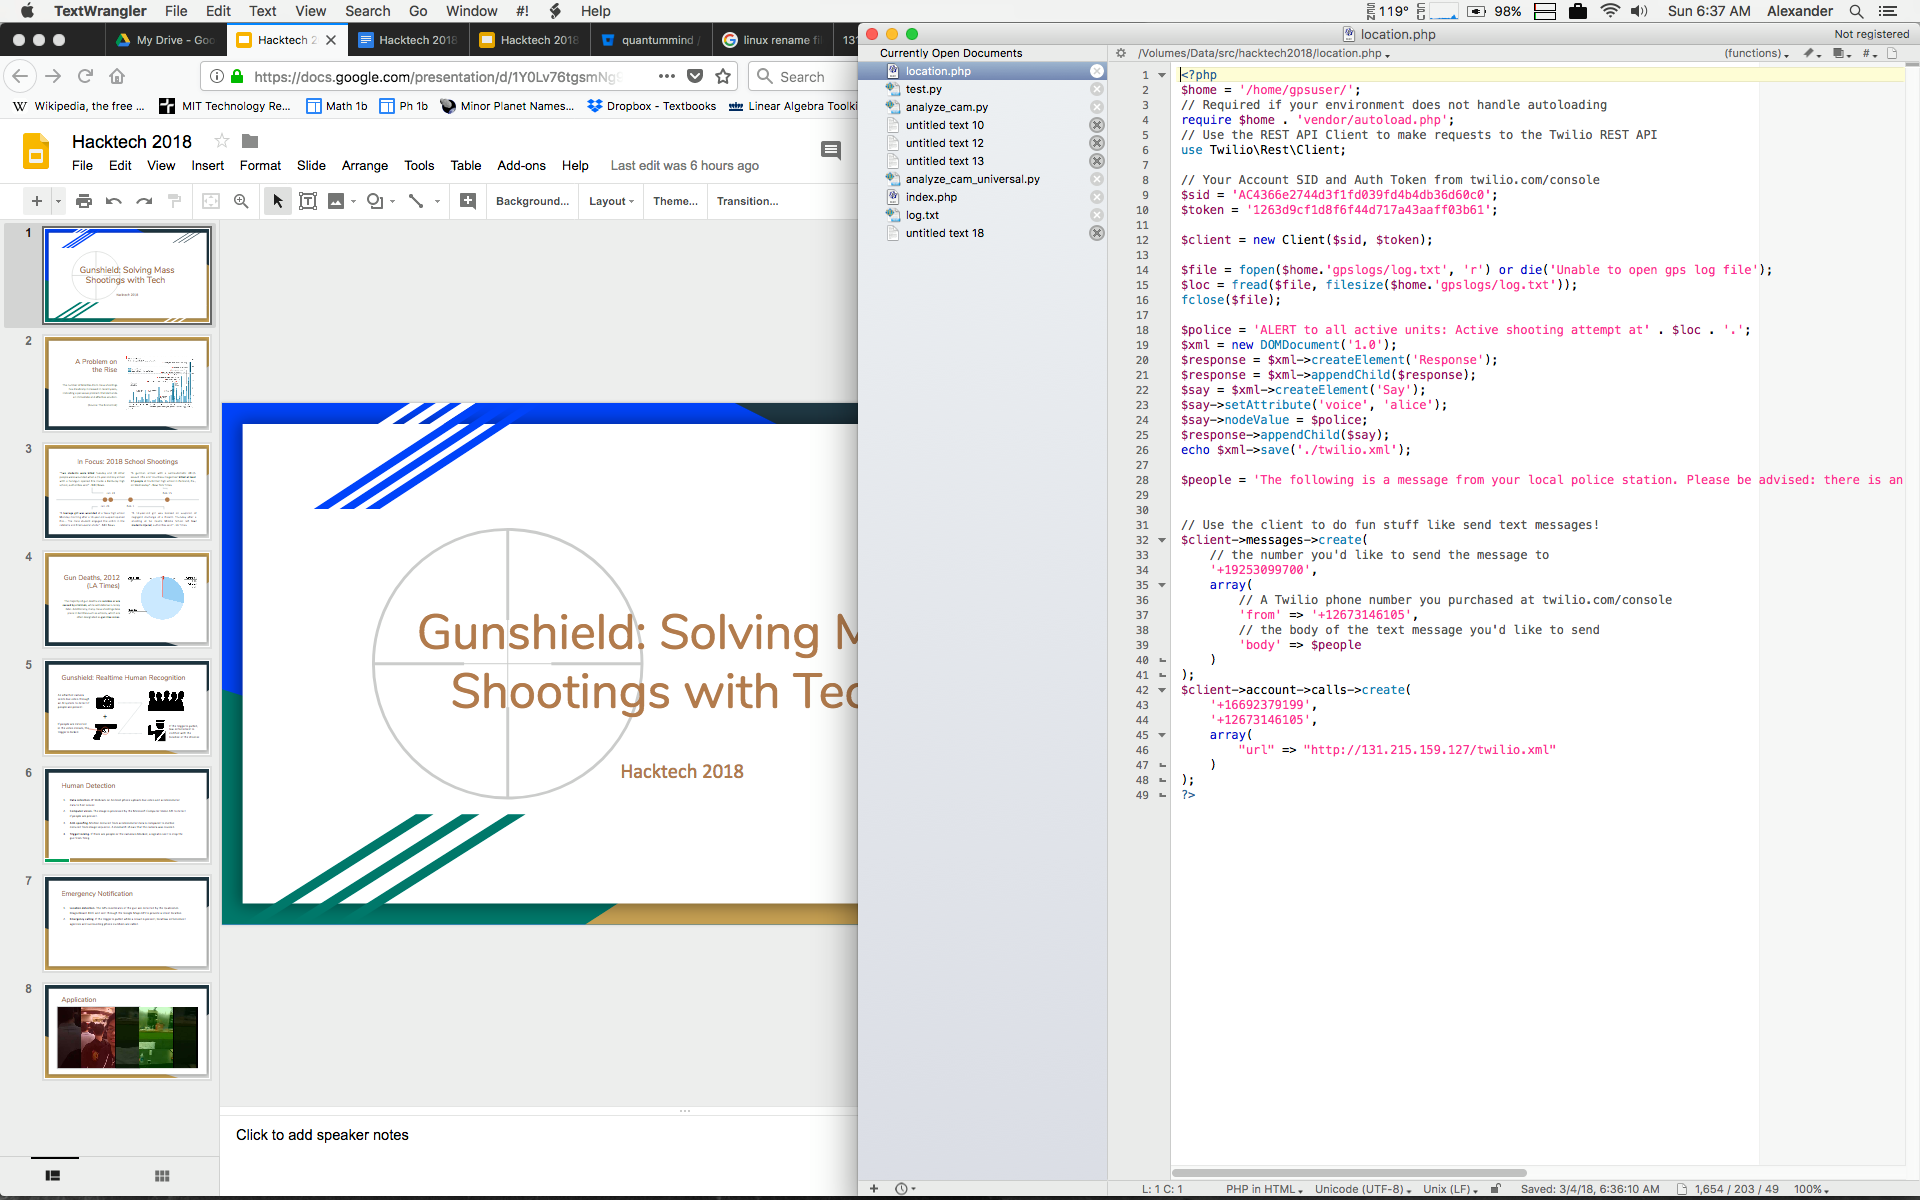This screenshot has width=1920, height=1200.
Task: Click the TextWrangler gear settings icon
Action: click(x=1121, y=53)
